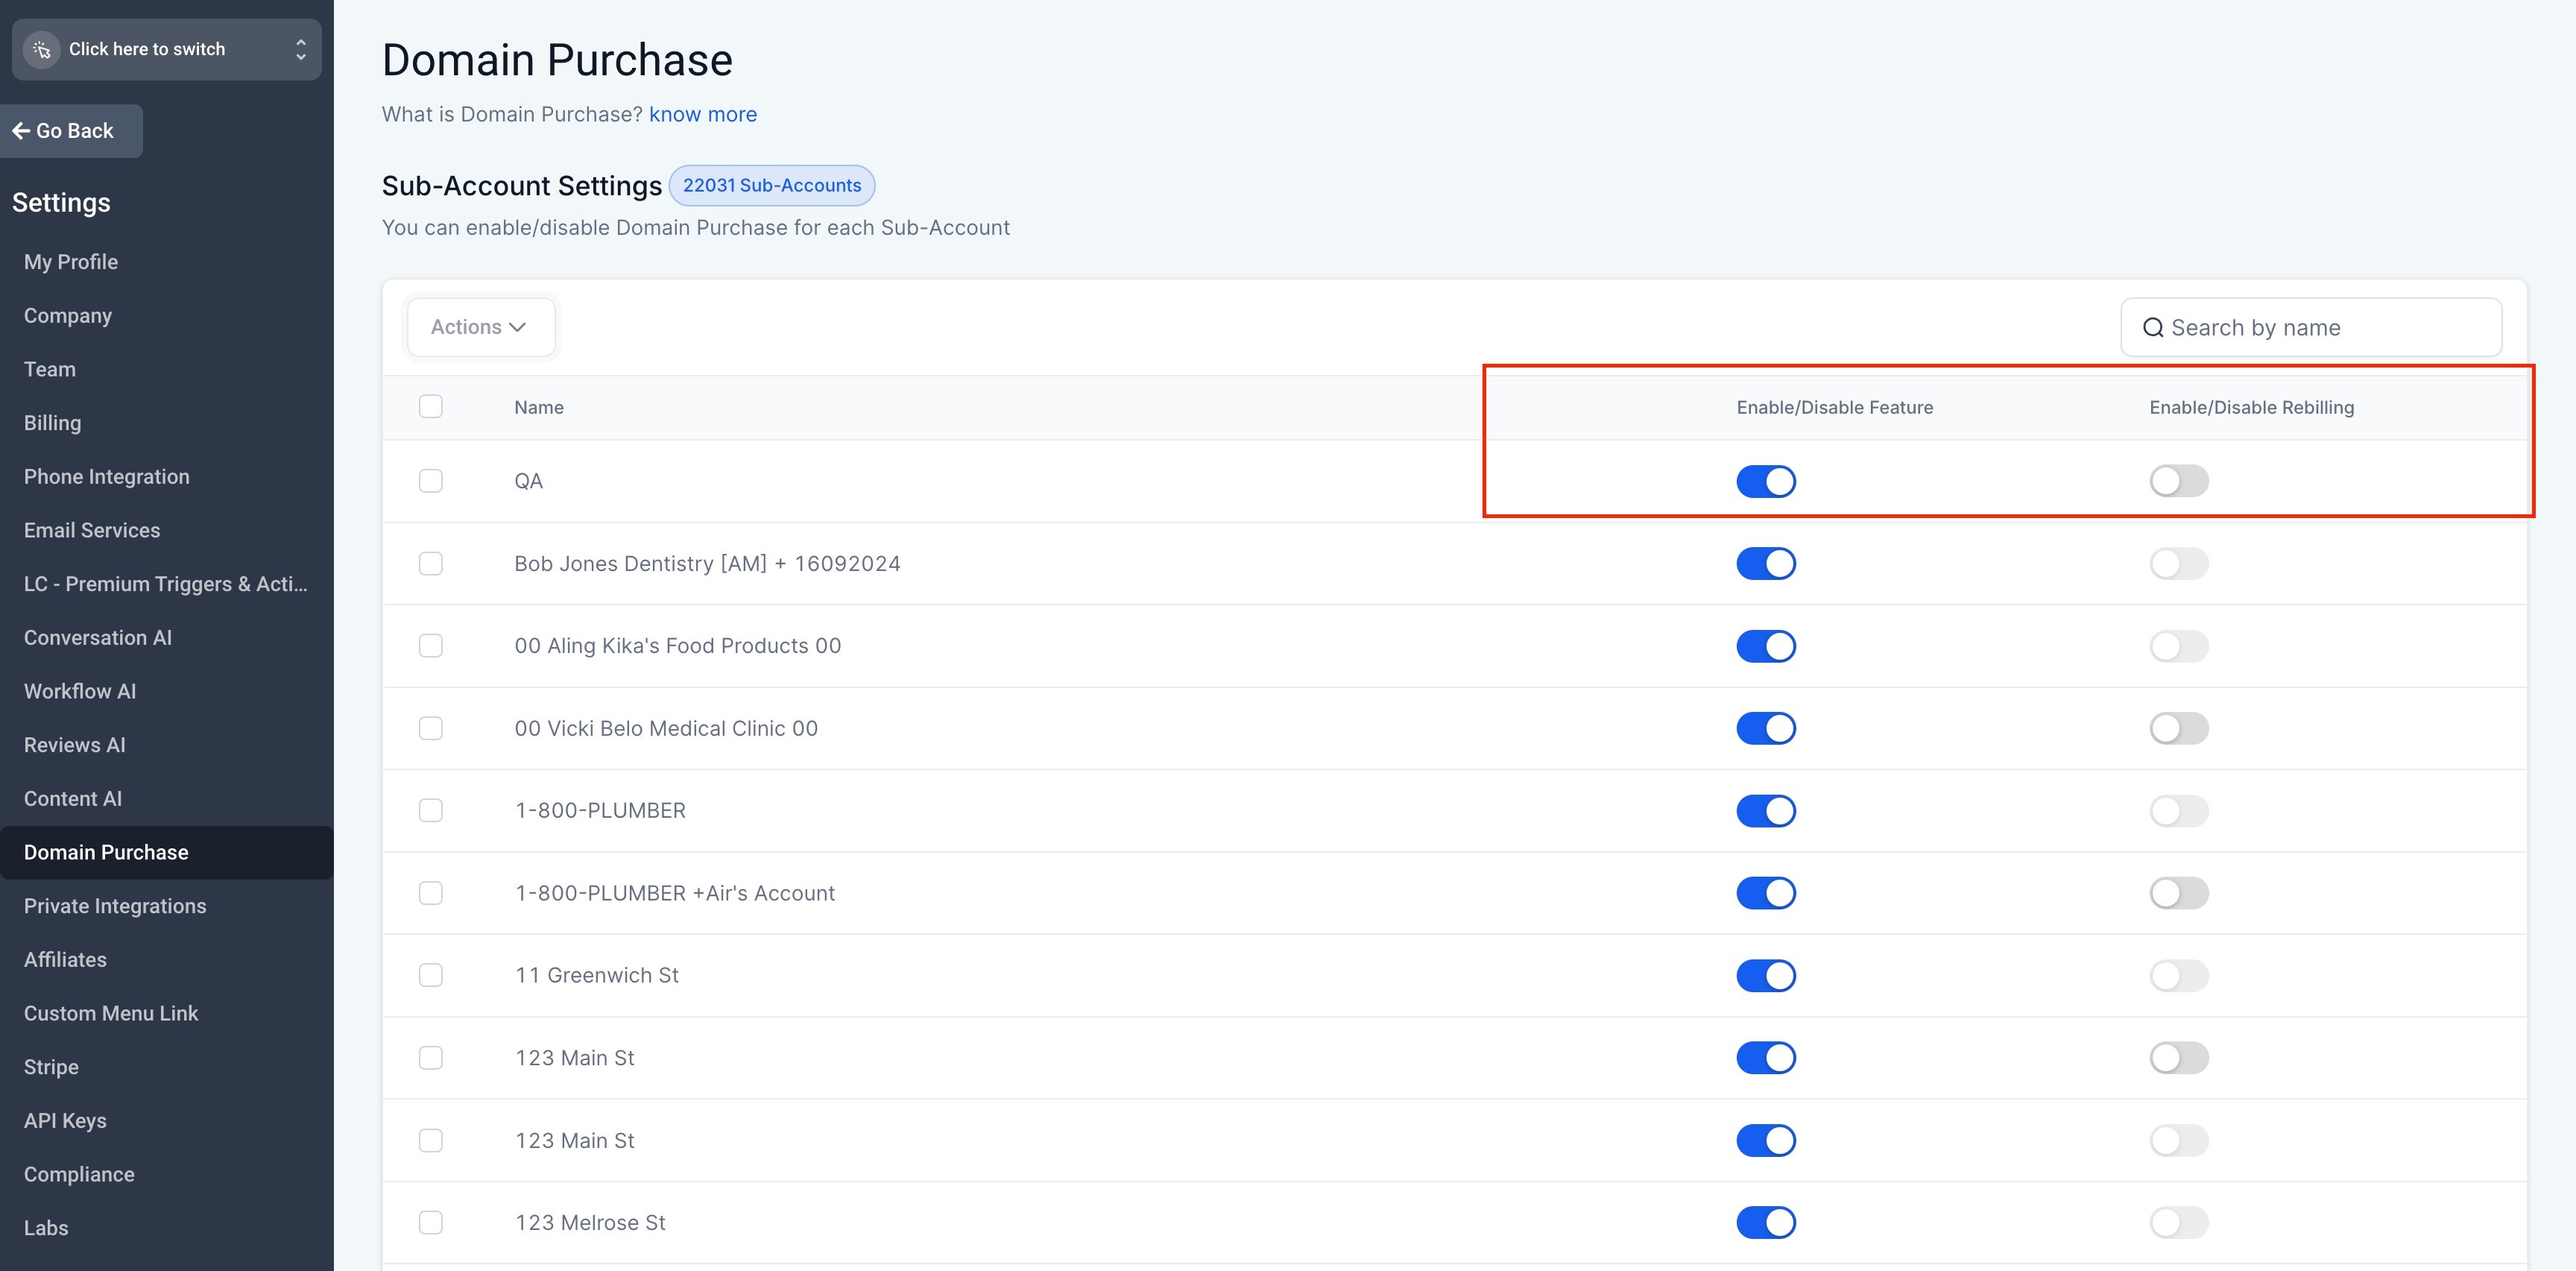Open the 'know more' link
The image size is (2576, 1271).
pos(703,114)
